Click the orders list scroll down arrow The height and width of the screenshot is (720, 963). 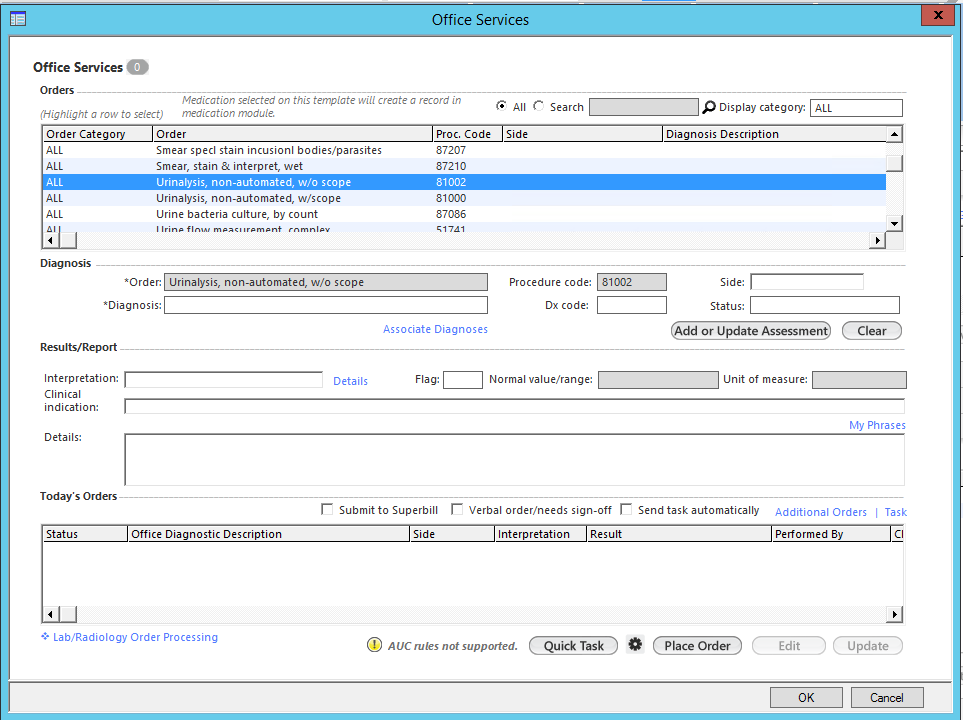tap(895, 224)
